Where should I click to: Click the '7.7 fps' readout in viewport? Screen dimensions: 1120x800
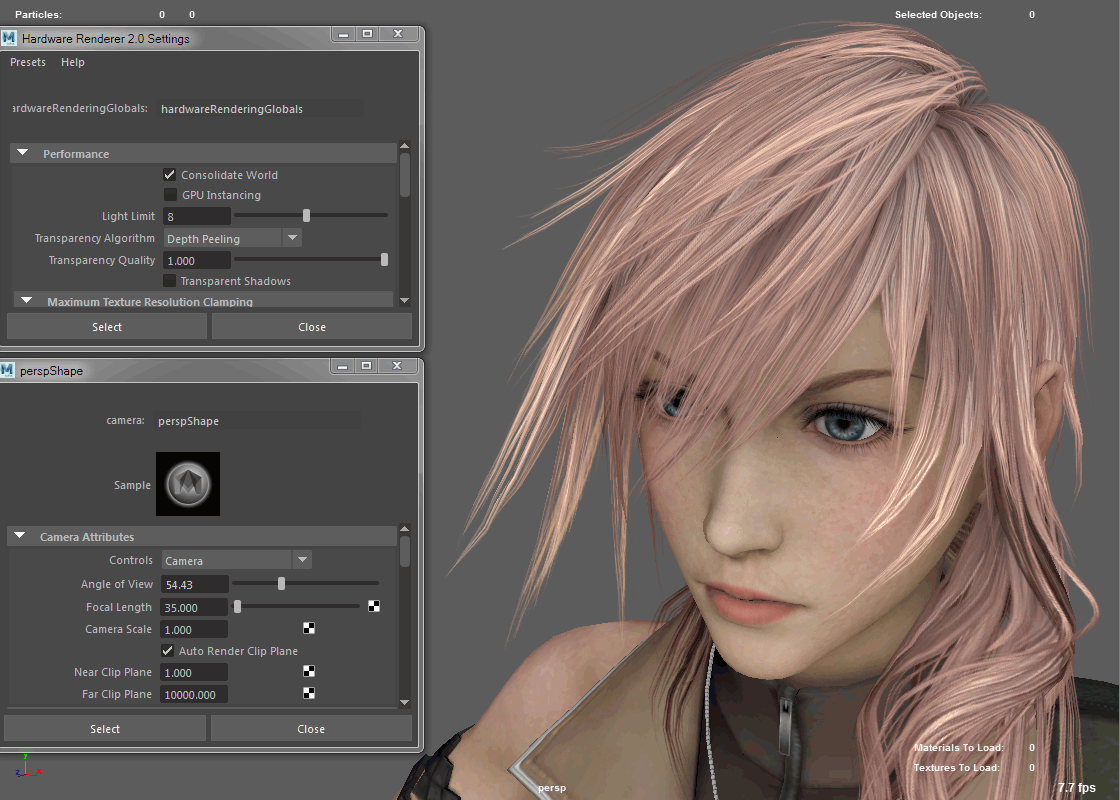point(1076,787)
